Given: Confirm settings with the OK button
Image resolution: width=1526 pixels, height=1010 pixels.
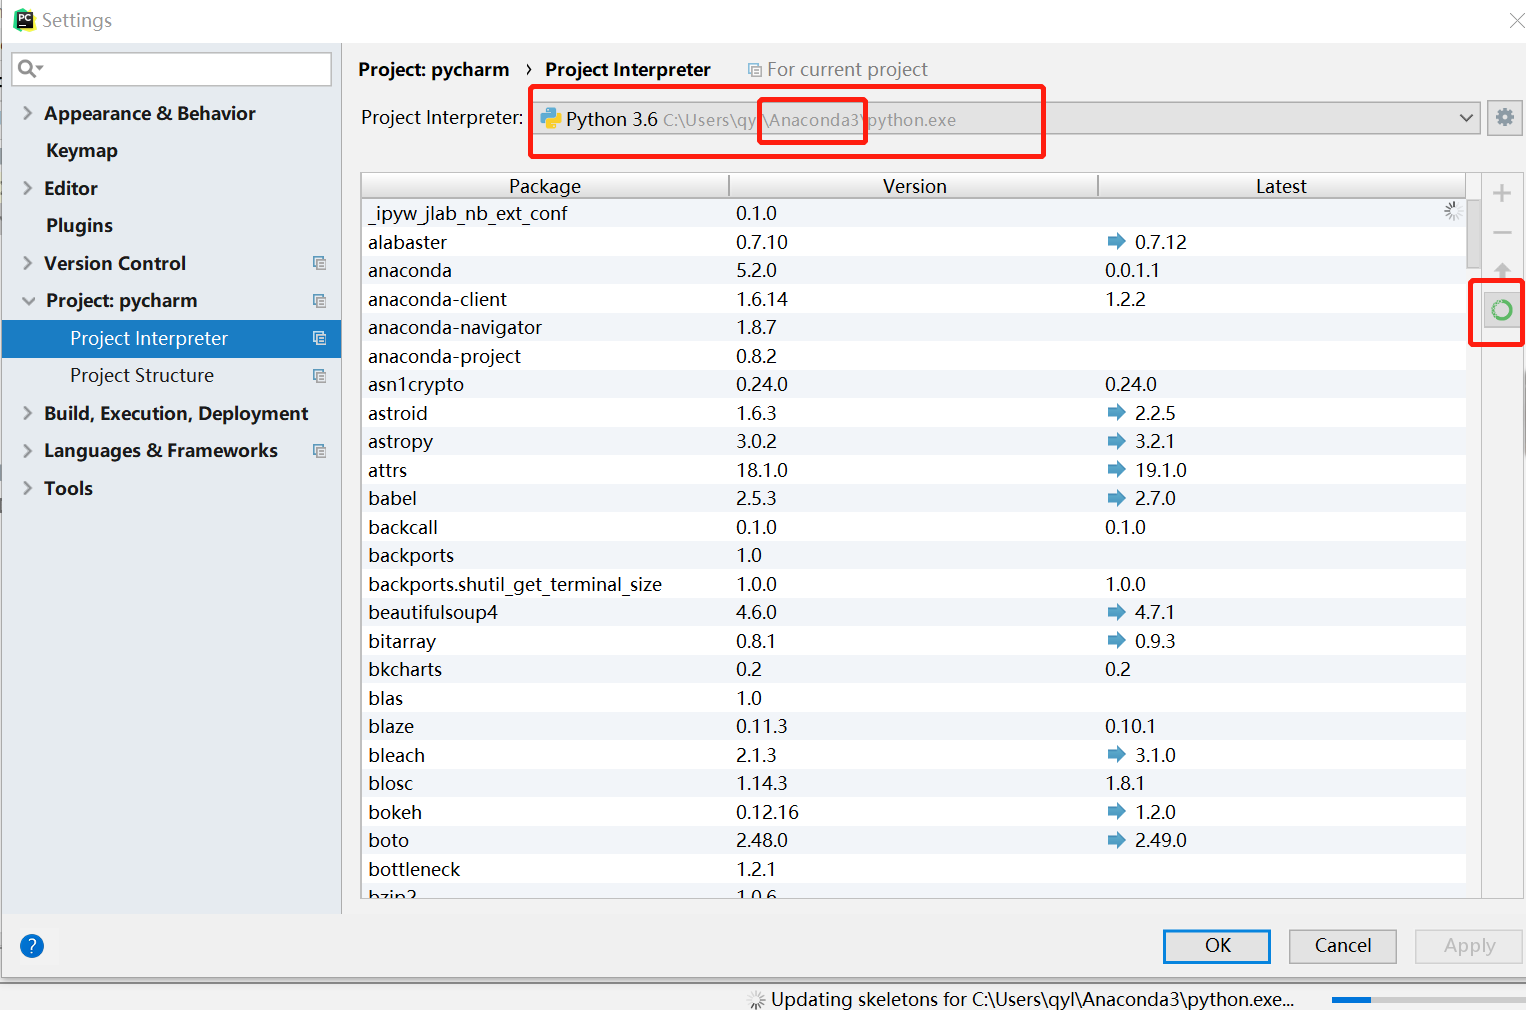Looking at the screenshot, I should coord(1217,946).
